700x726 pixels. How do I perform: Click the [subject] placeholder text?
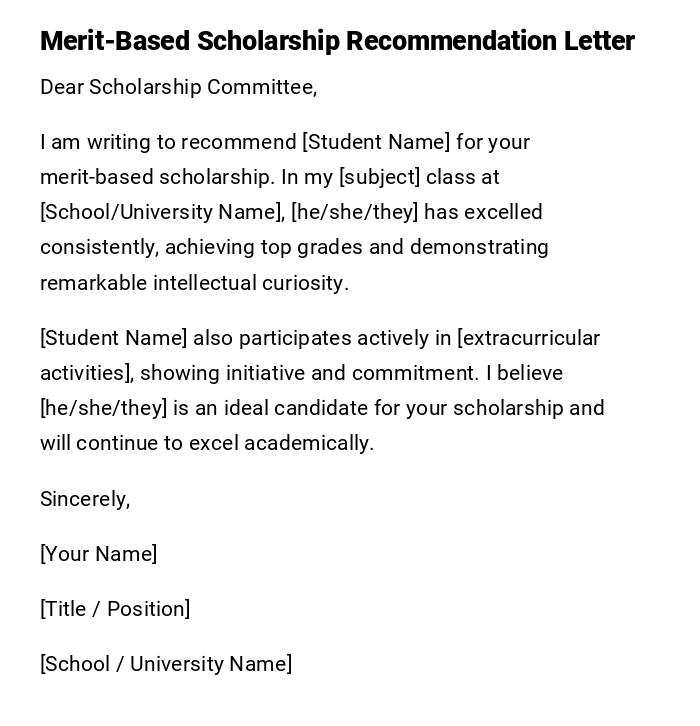379,177
